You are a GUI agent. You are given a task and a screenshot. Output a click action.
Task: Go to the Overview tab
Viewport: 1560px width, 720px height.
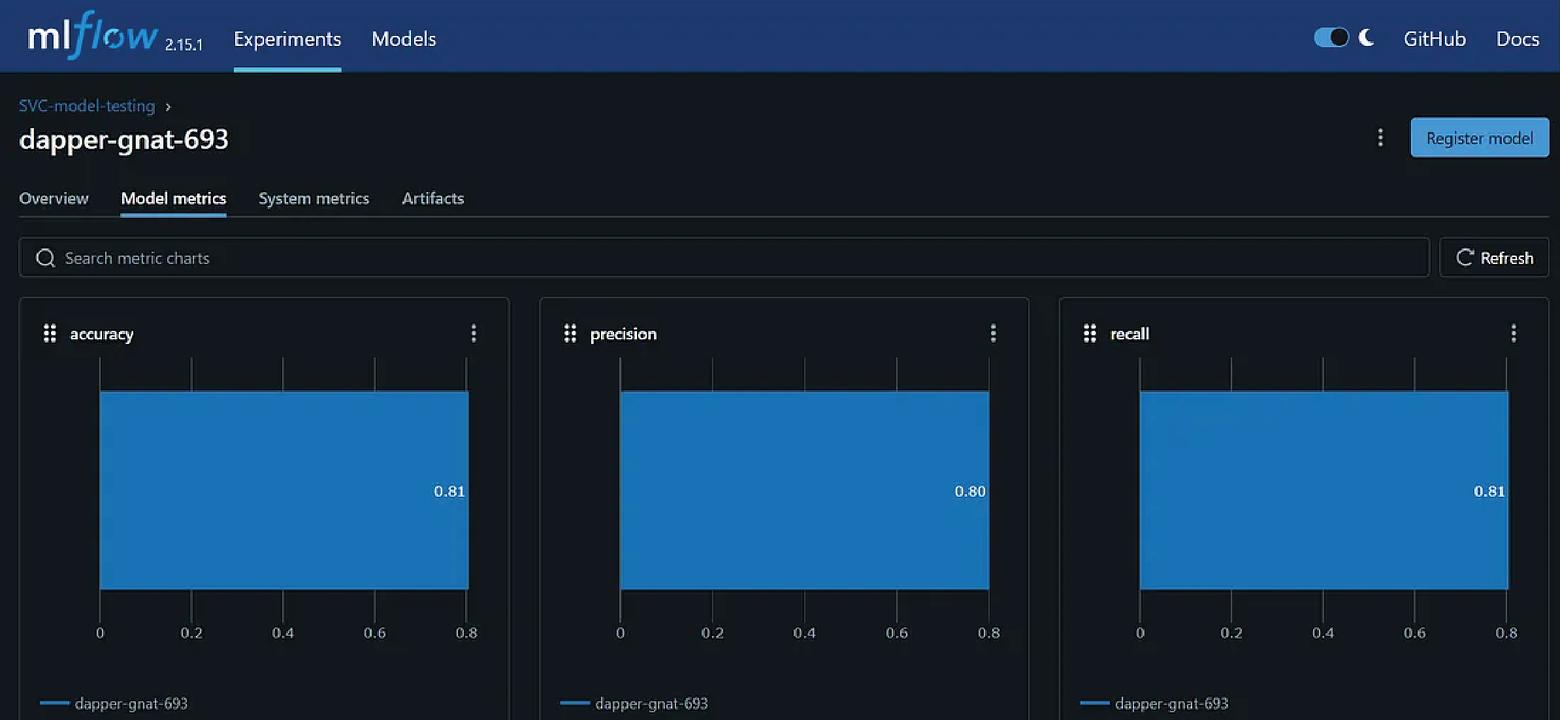(x=54, y=198)
